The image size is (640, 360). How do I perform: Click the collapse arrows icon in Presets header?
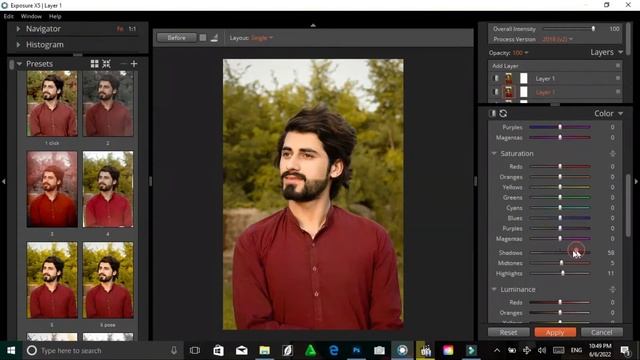[x=107, y=64]
